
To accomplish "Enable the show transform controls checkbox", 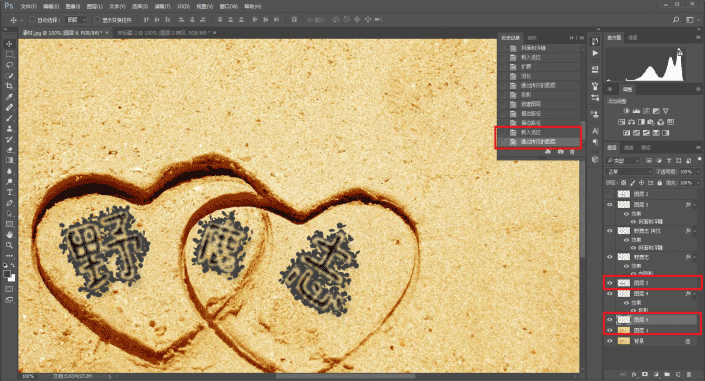I will 97,20.
